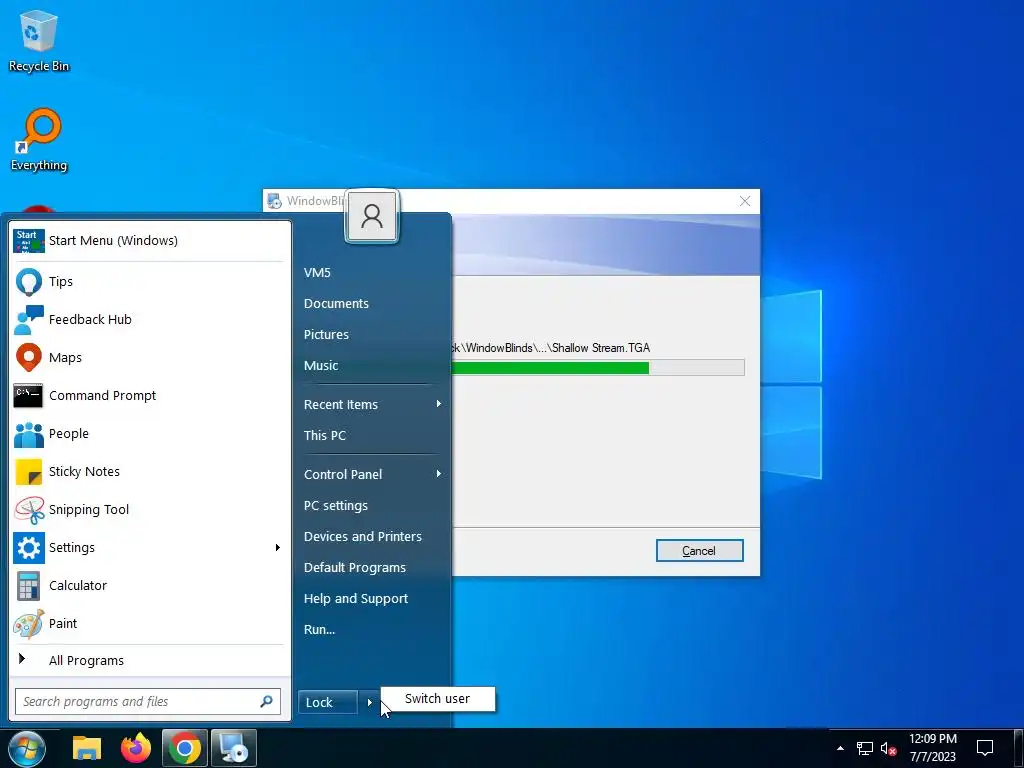Open Chrome from the taskbar
Screen dimensions: 1024x768
coord(185,748)
